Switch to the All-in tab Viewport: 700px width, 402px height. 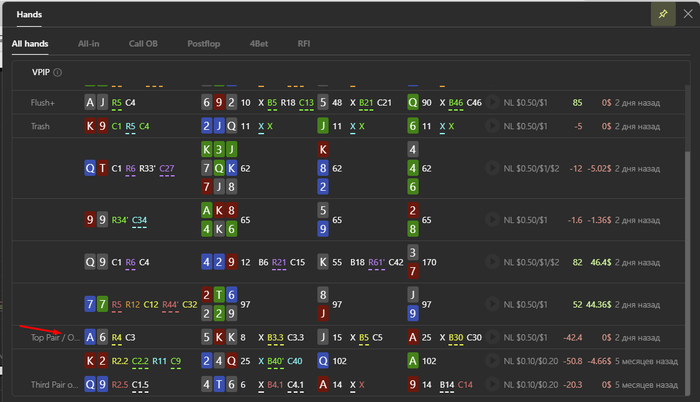coord(88,44)
